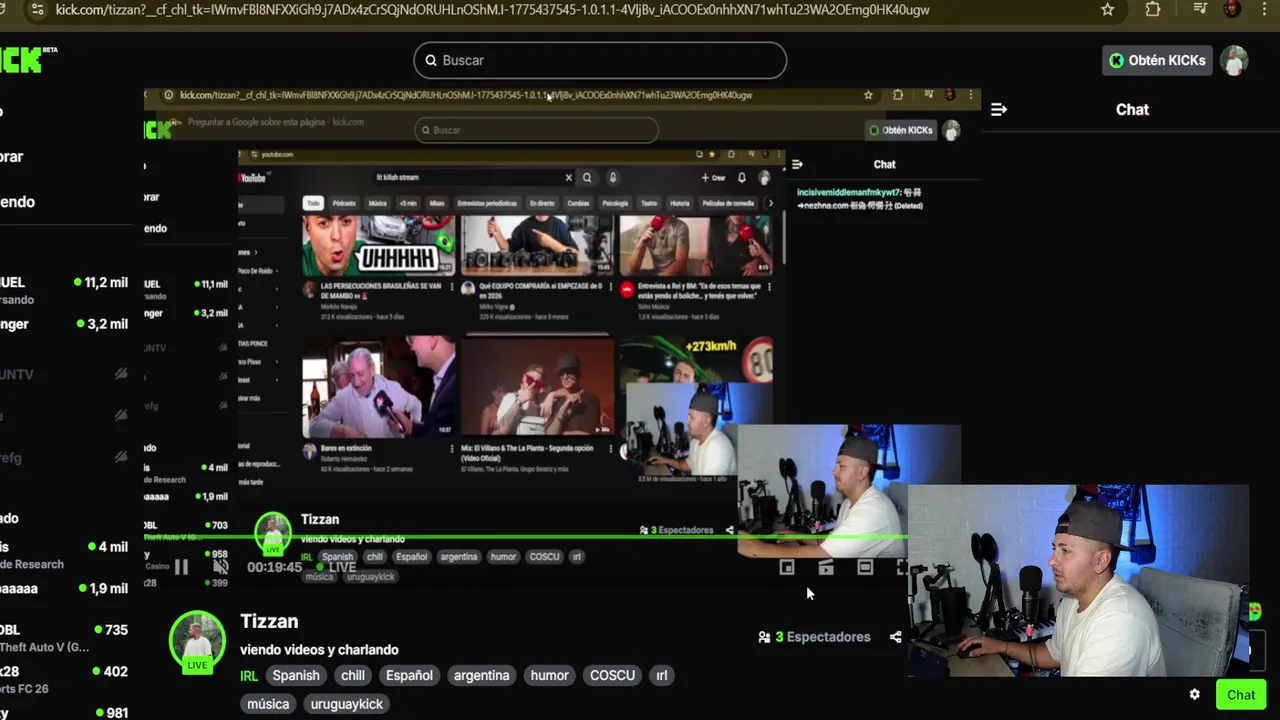Click the green stream progress bar
1280x720 pixels.
pos(525,537)
